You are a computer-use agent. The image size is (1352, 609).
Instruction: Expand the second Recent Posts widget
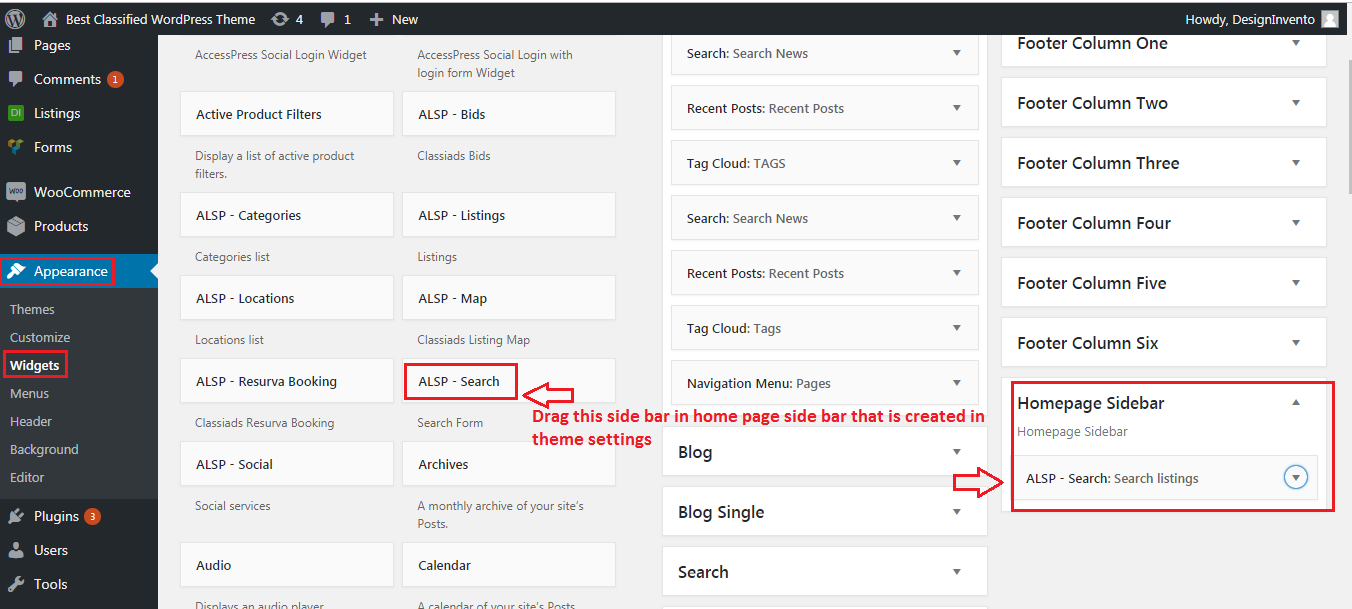[x=956, y=273]
